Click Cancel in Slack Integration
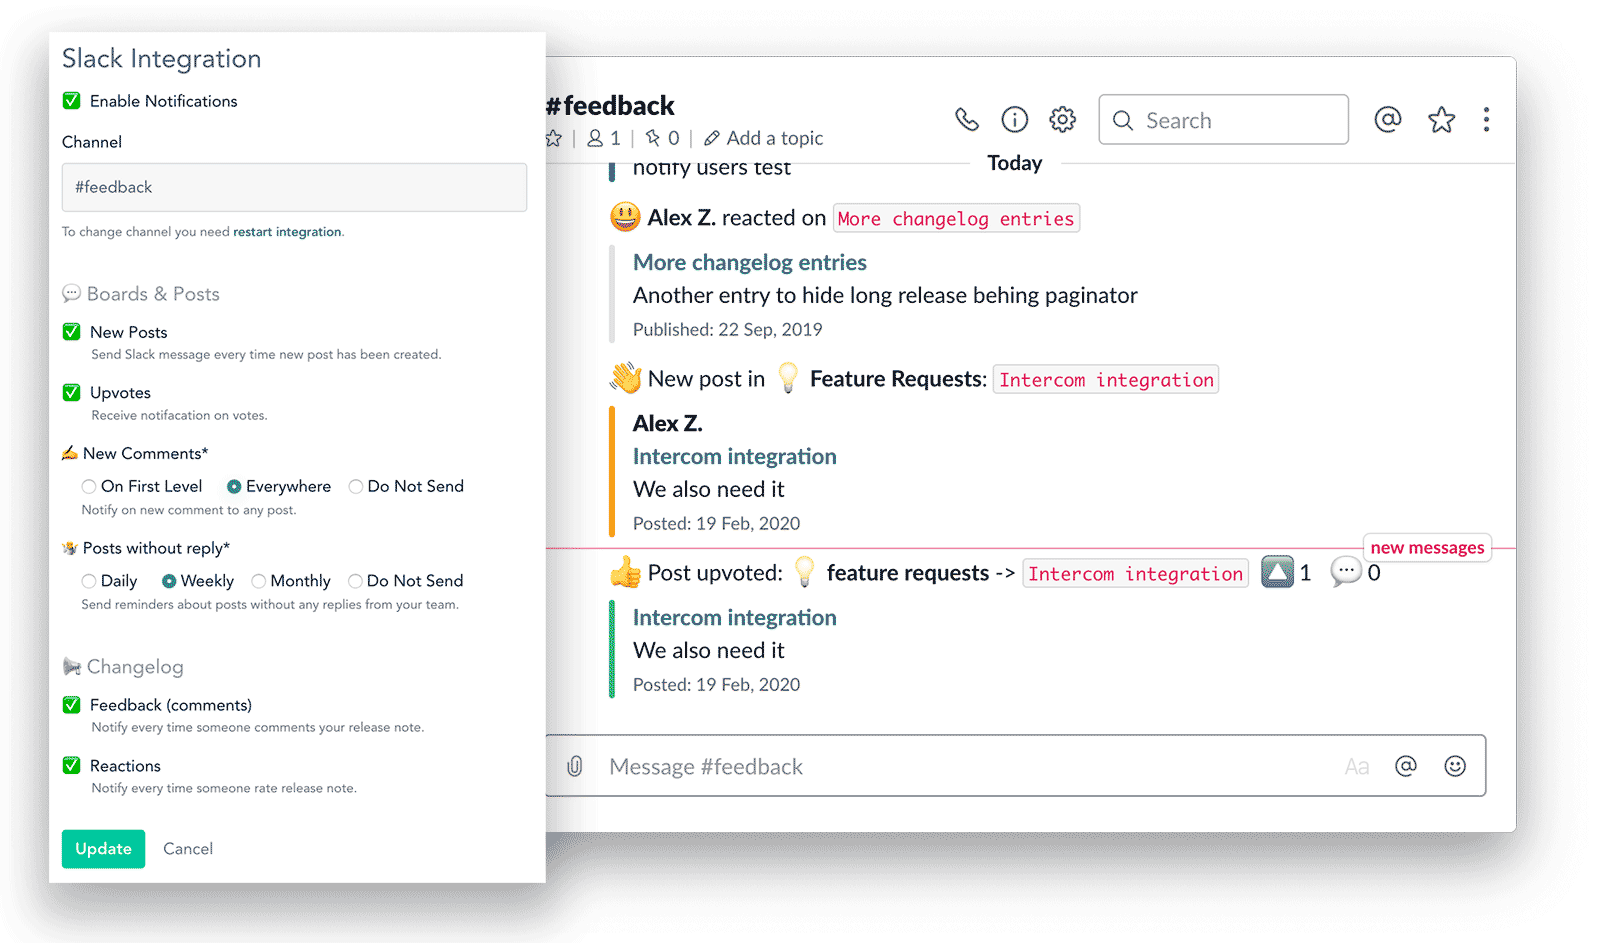This screenshot has height=943, width=1600. [x=188, y=849]
